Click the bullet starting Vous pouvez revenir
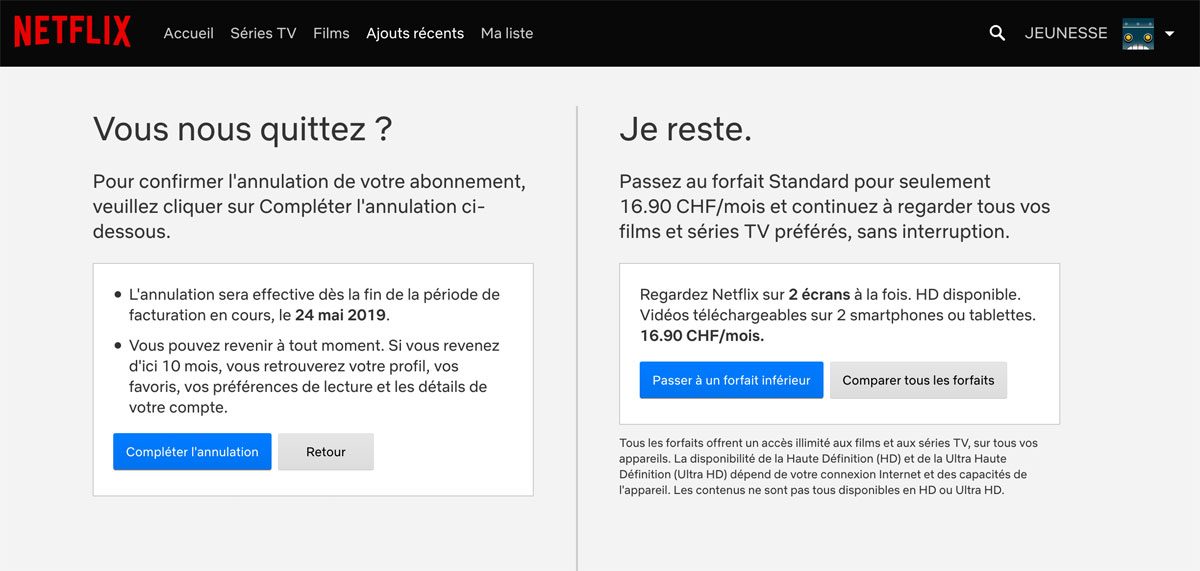This screenshot has height=571, width=1200. (x=314, y=376)
